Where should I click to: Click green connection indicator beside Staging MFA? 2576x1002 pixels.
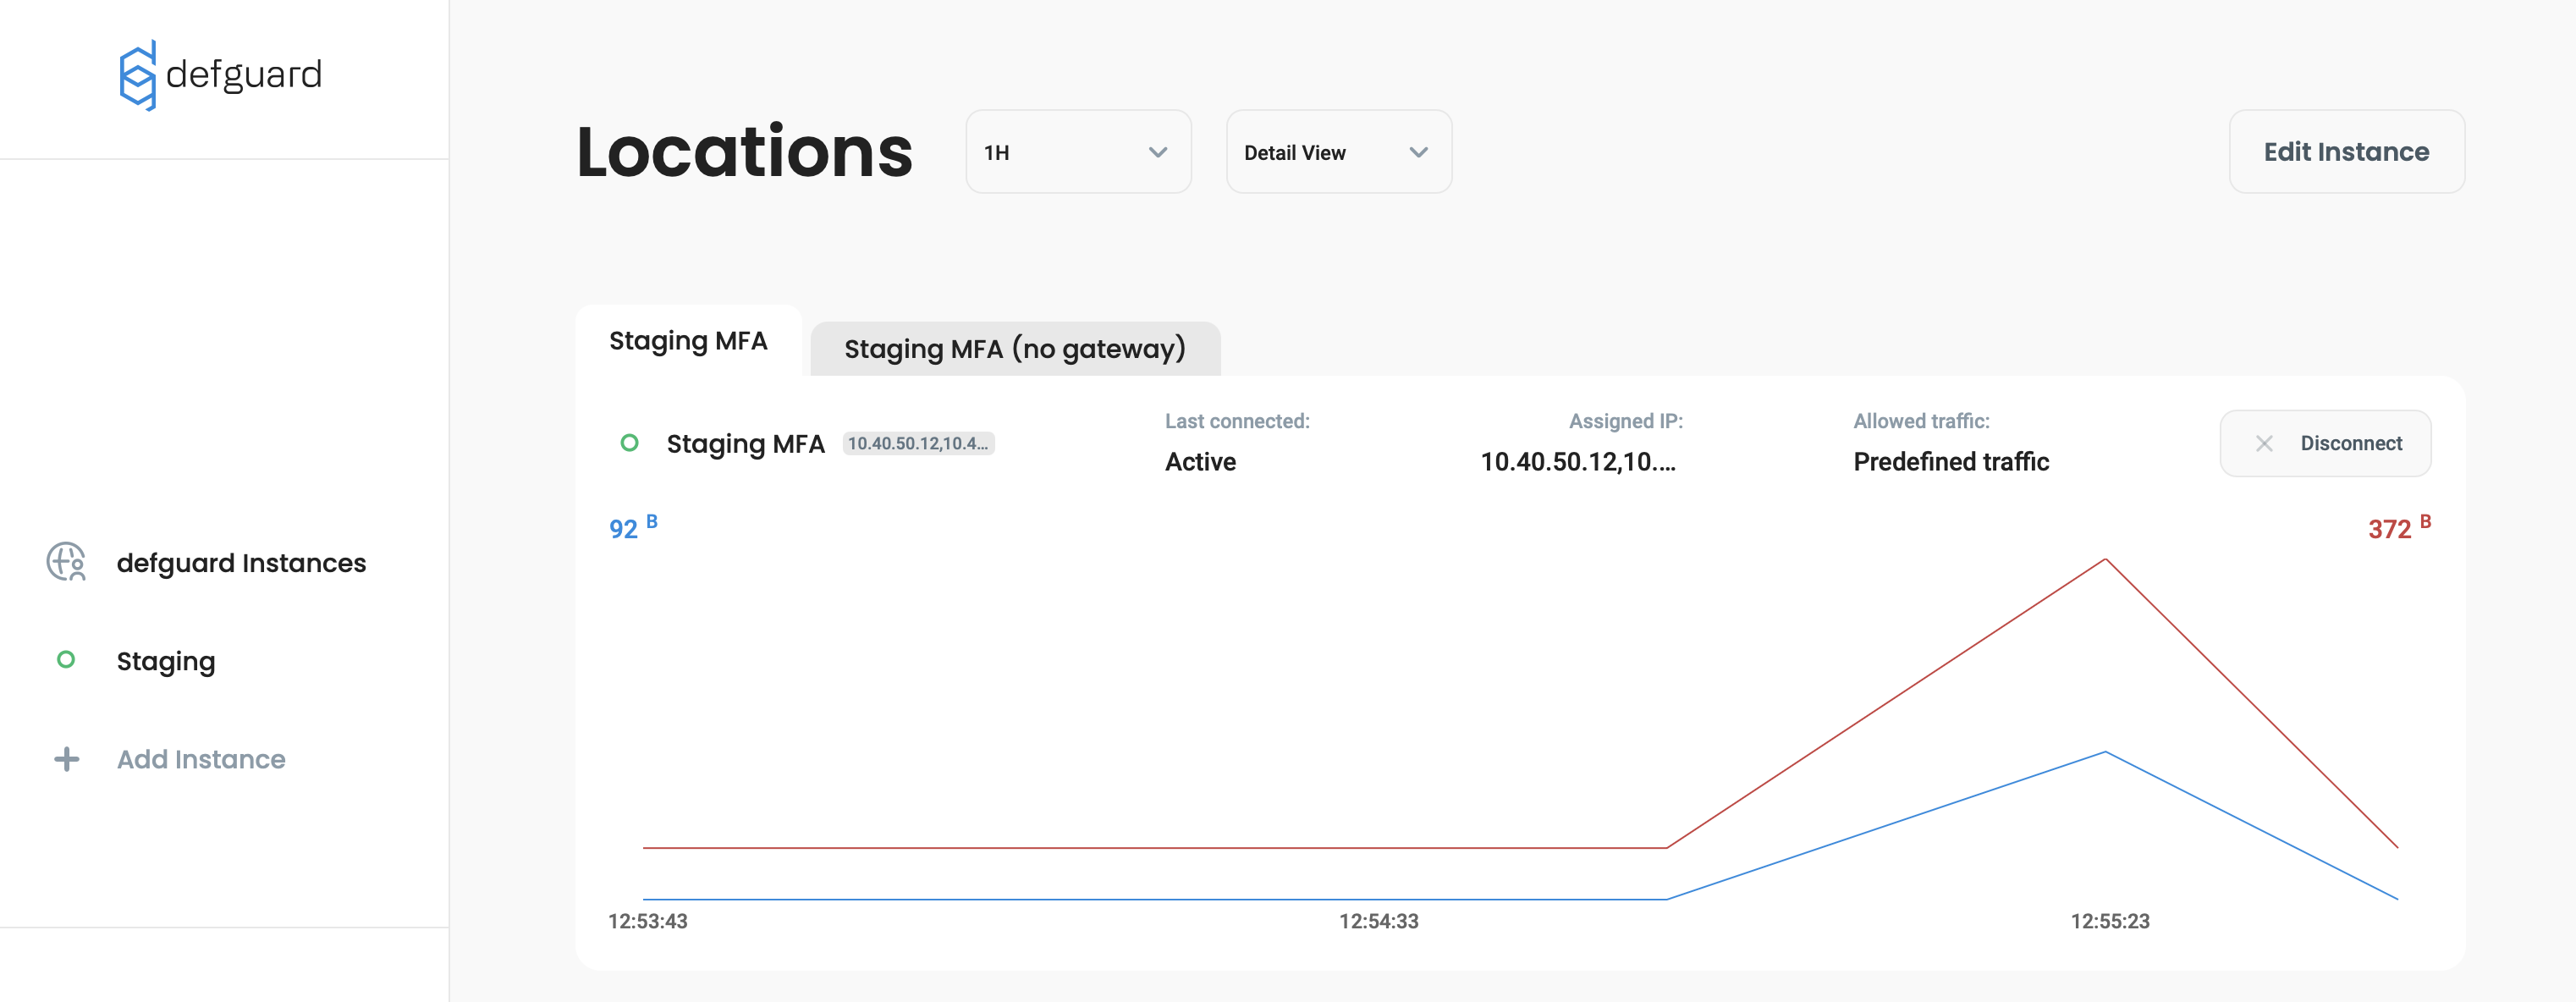pos(629,443)
